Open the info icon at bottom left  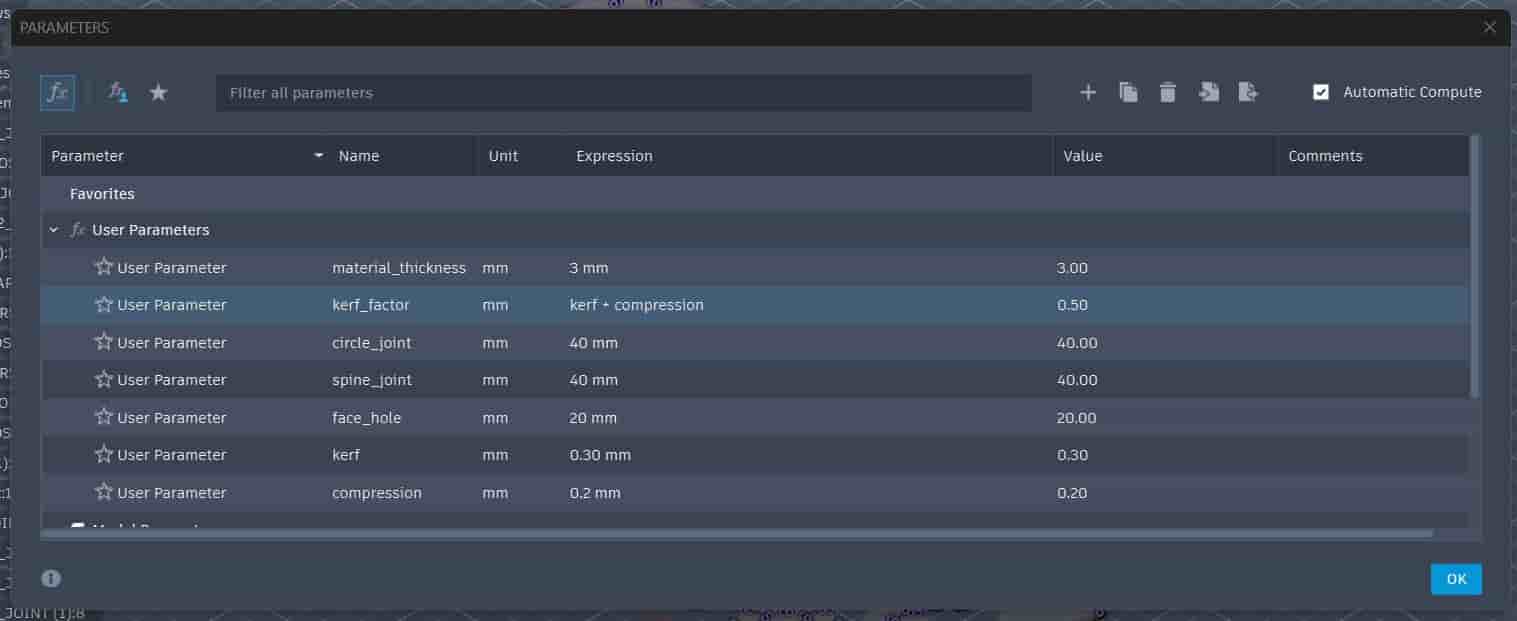click(x=51, y=578)
